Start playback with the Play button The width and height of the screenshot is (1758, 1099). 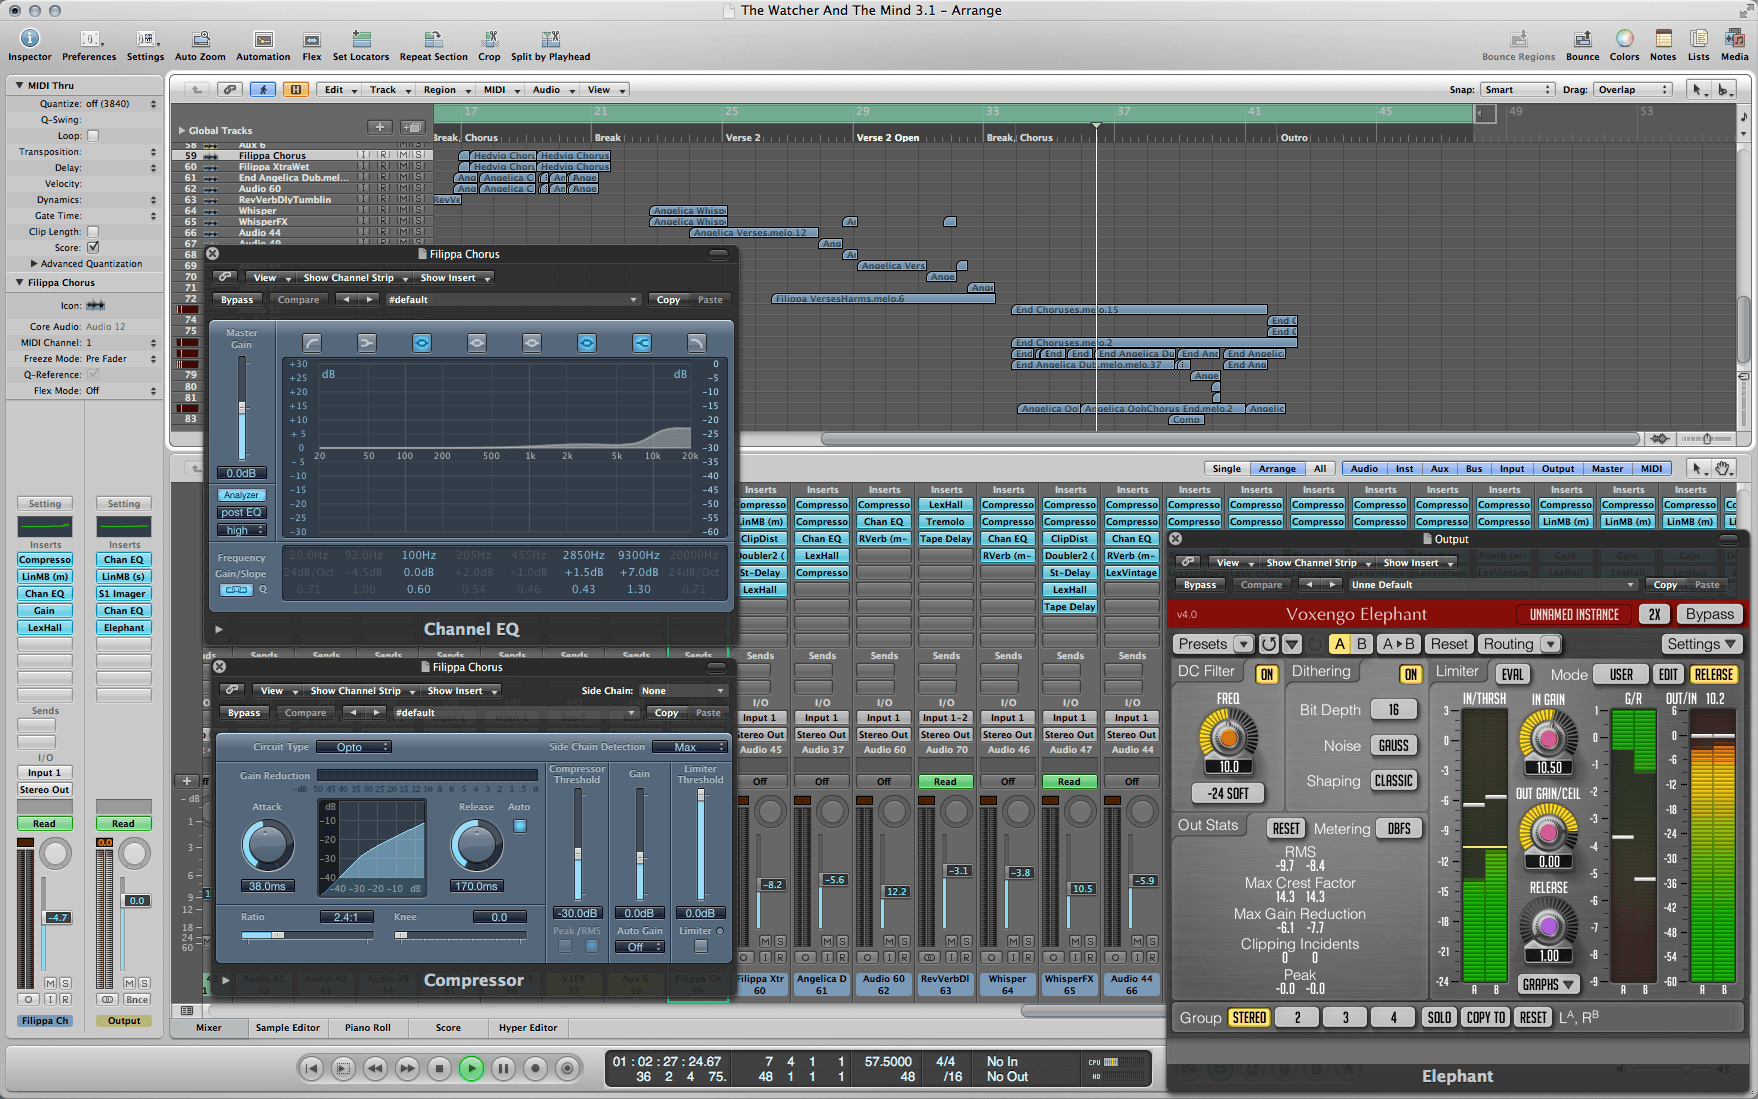(471, 1068)
